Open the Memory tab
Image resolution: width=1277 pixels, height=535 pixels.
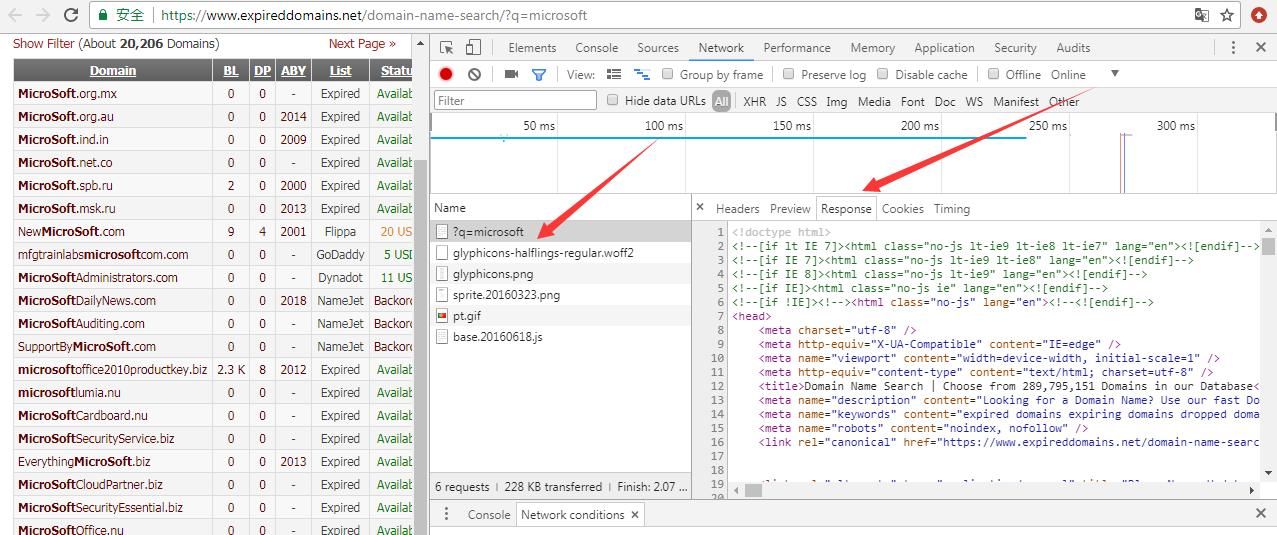click(x=873, y=47)
